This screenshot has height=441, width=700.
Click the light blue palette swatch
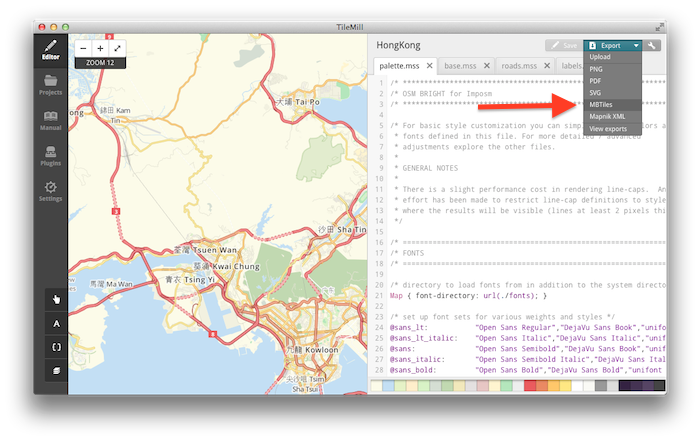click(388, 386)
